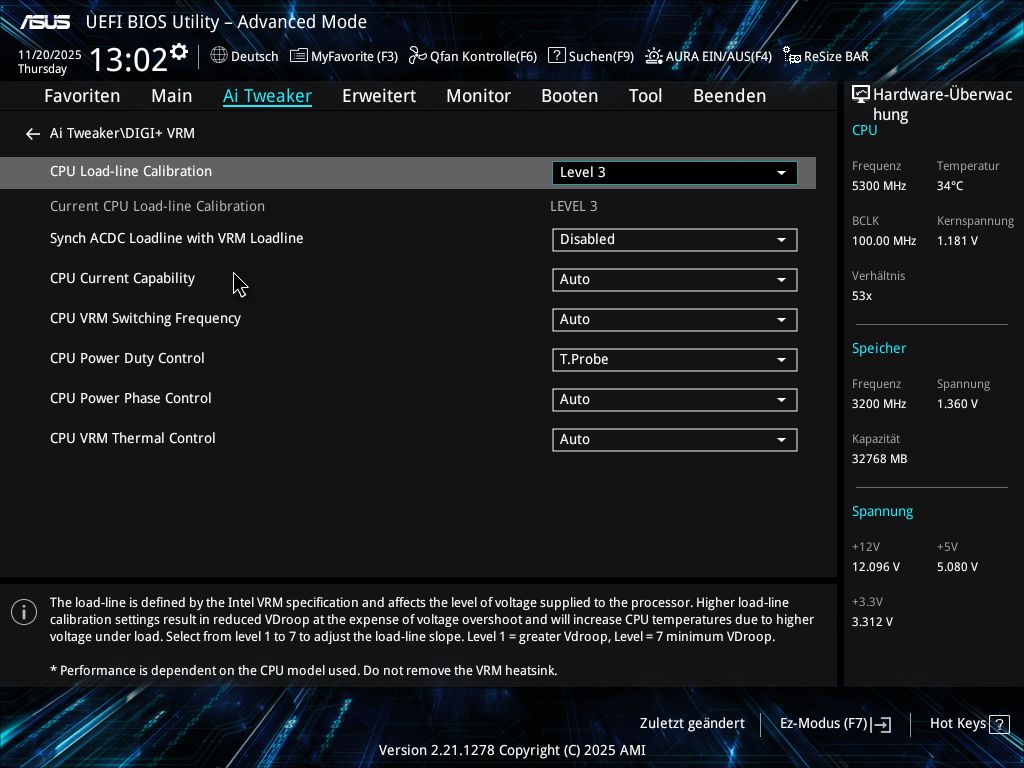Click the Deutsch language button

click(x=245, y=56)
